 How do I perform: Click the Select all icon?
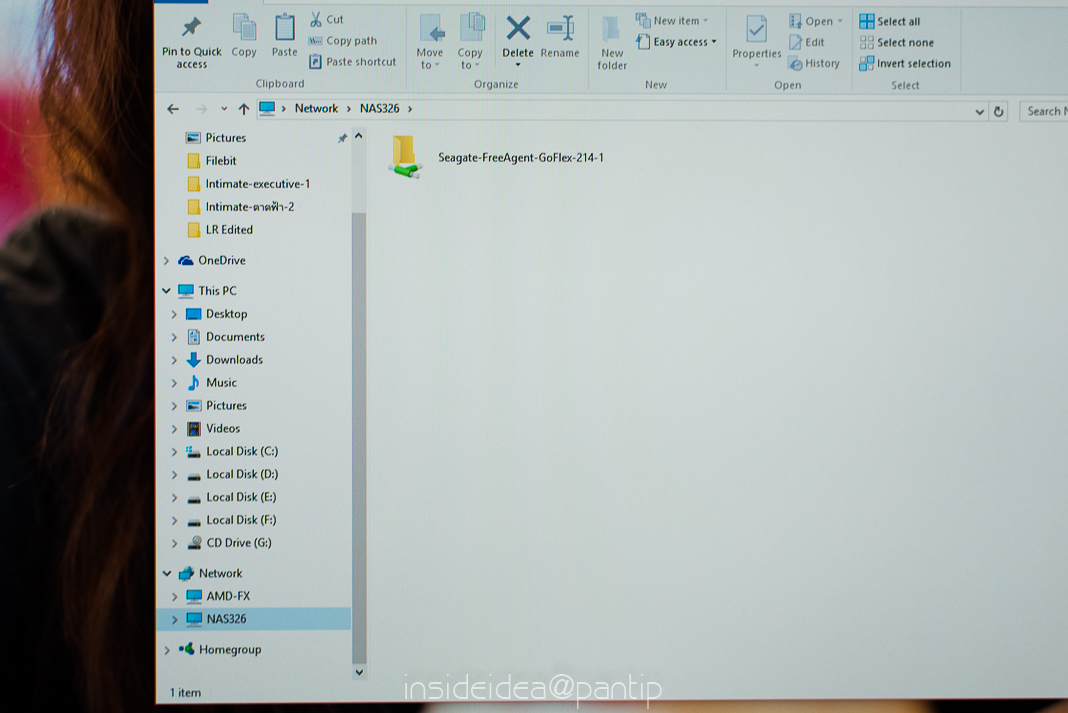click(x=866, y=21)
